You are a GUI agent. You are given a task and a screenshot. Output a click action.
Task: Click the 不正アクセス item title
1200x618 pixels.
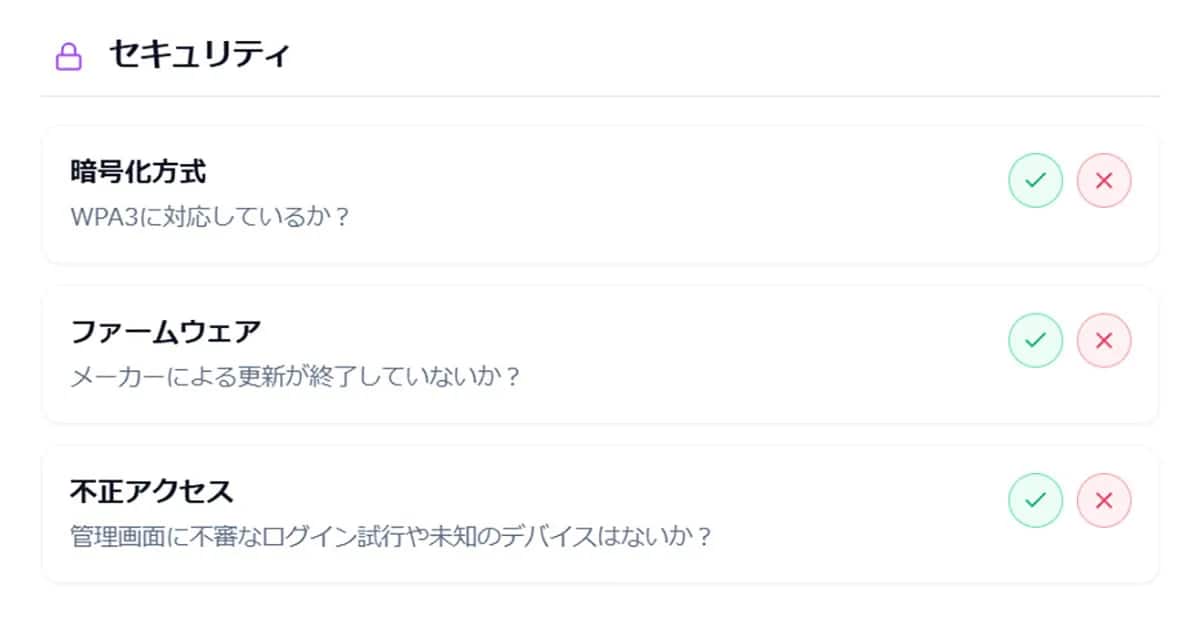coord(151,491)
